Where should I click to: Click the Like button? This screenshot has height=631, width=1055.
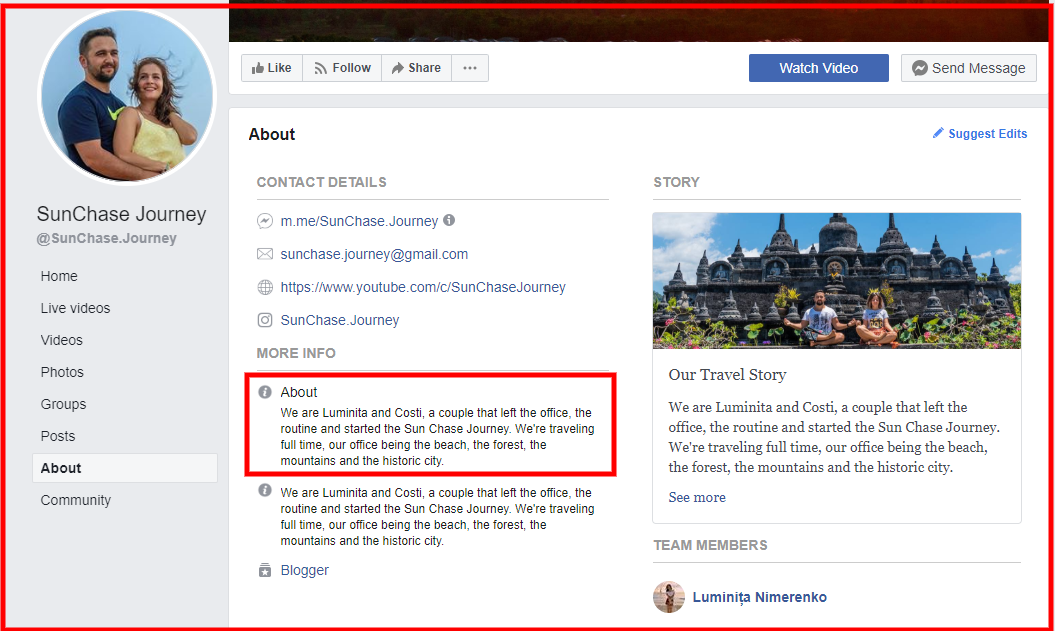point(272,68)
